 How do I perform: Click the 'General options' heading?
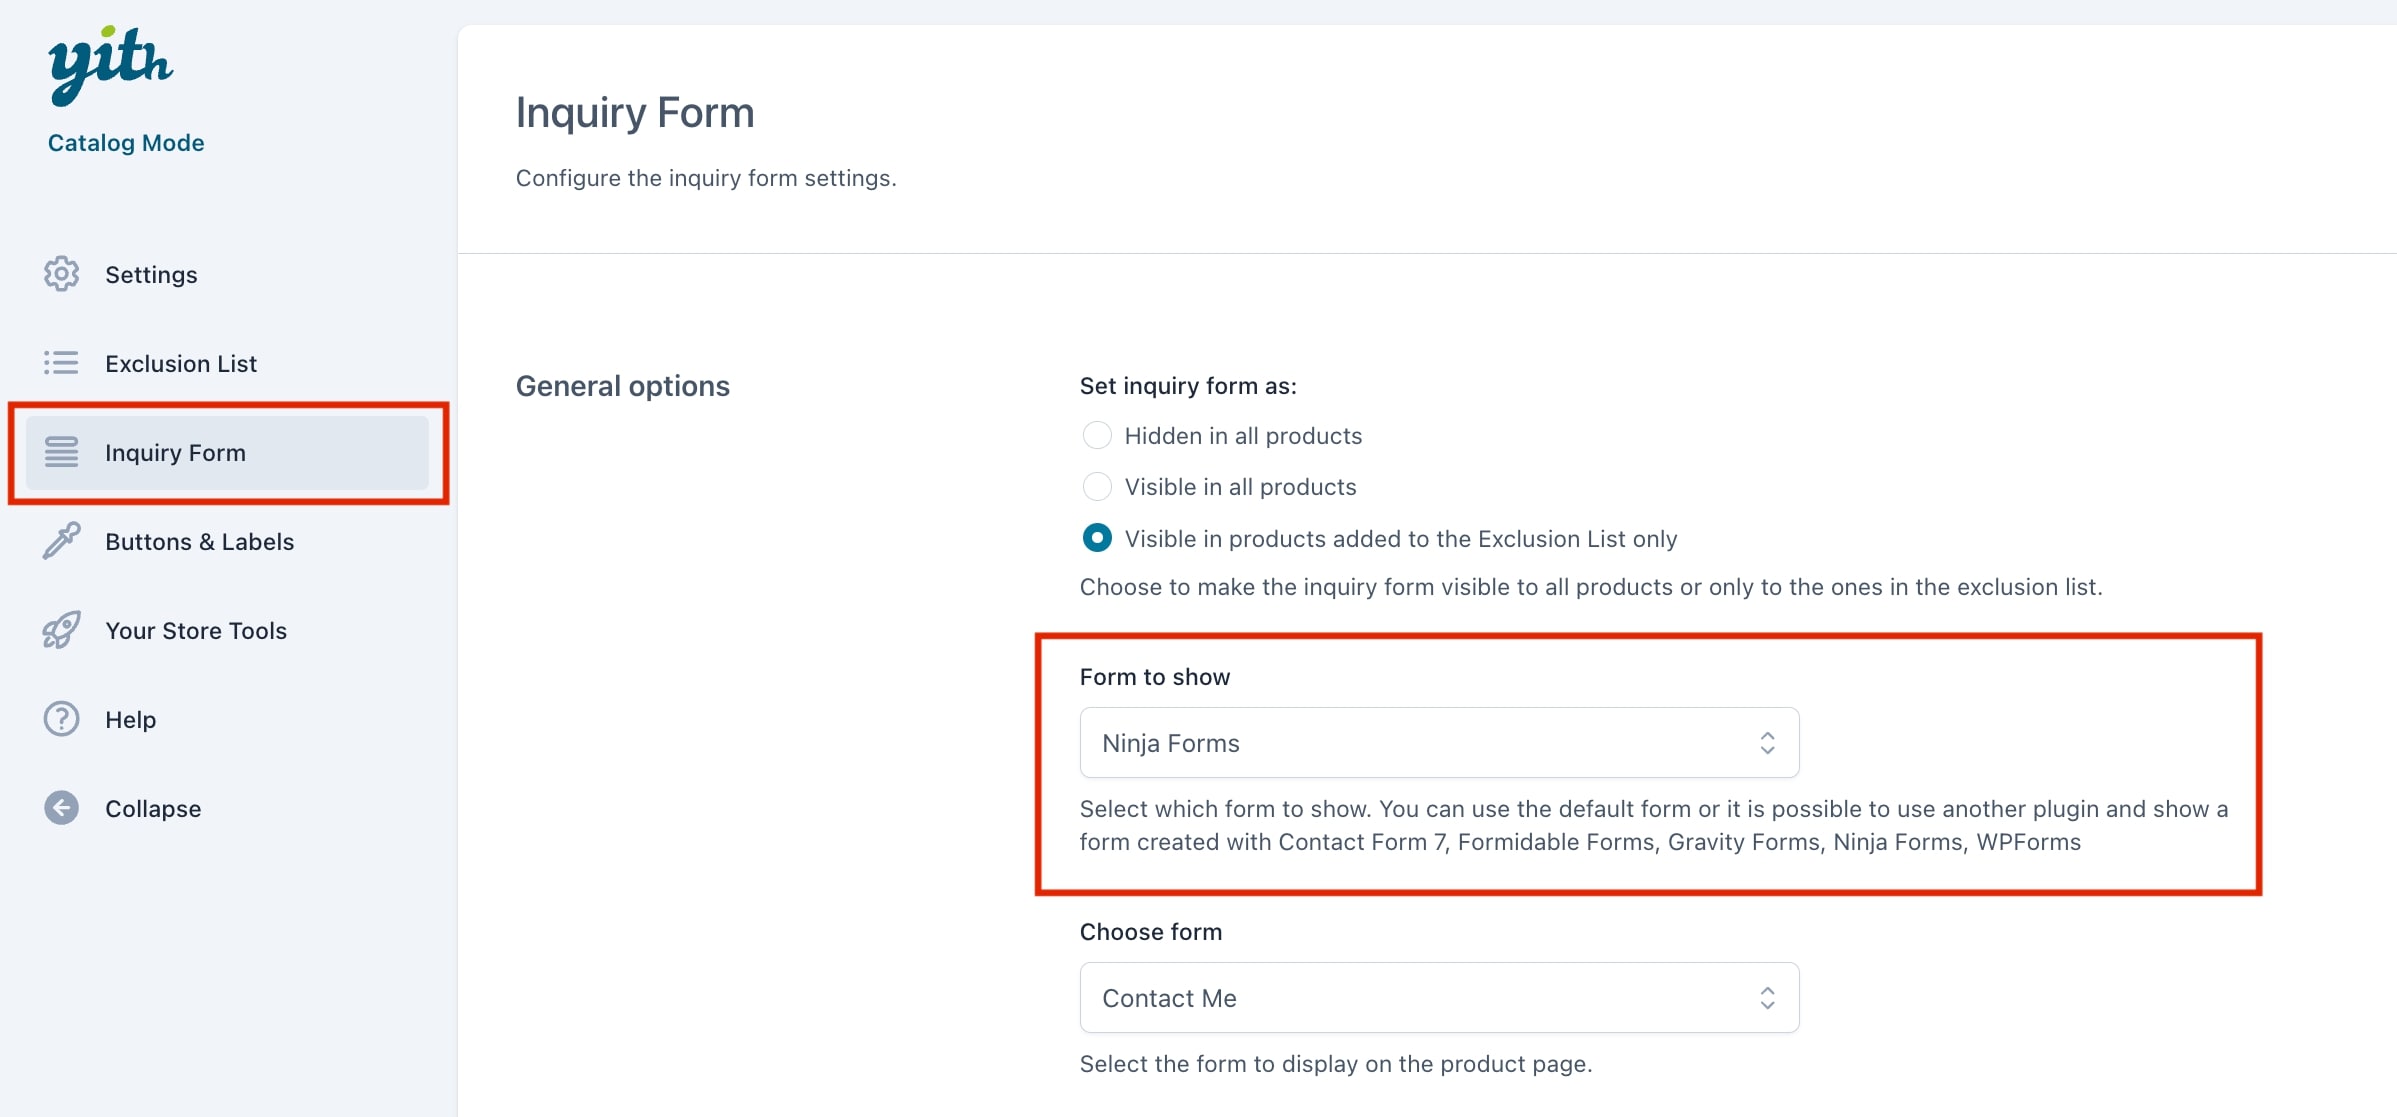click(x=623, y=386)
